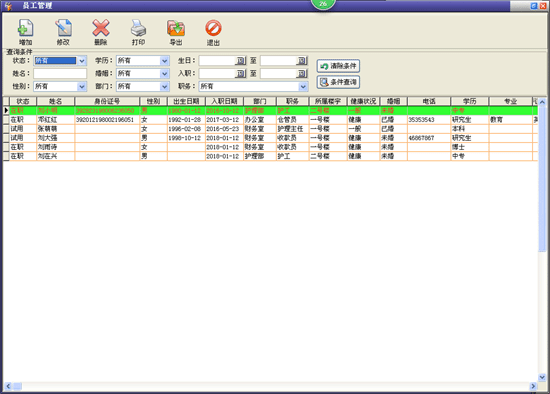Expand the 学历 dropdown
Viewport: 550px width, 394px height.
click(x=164, y=61)
